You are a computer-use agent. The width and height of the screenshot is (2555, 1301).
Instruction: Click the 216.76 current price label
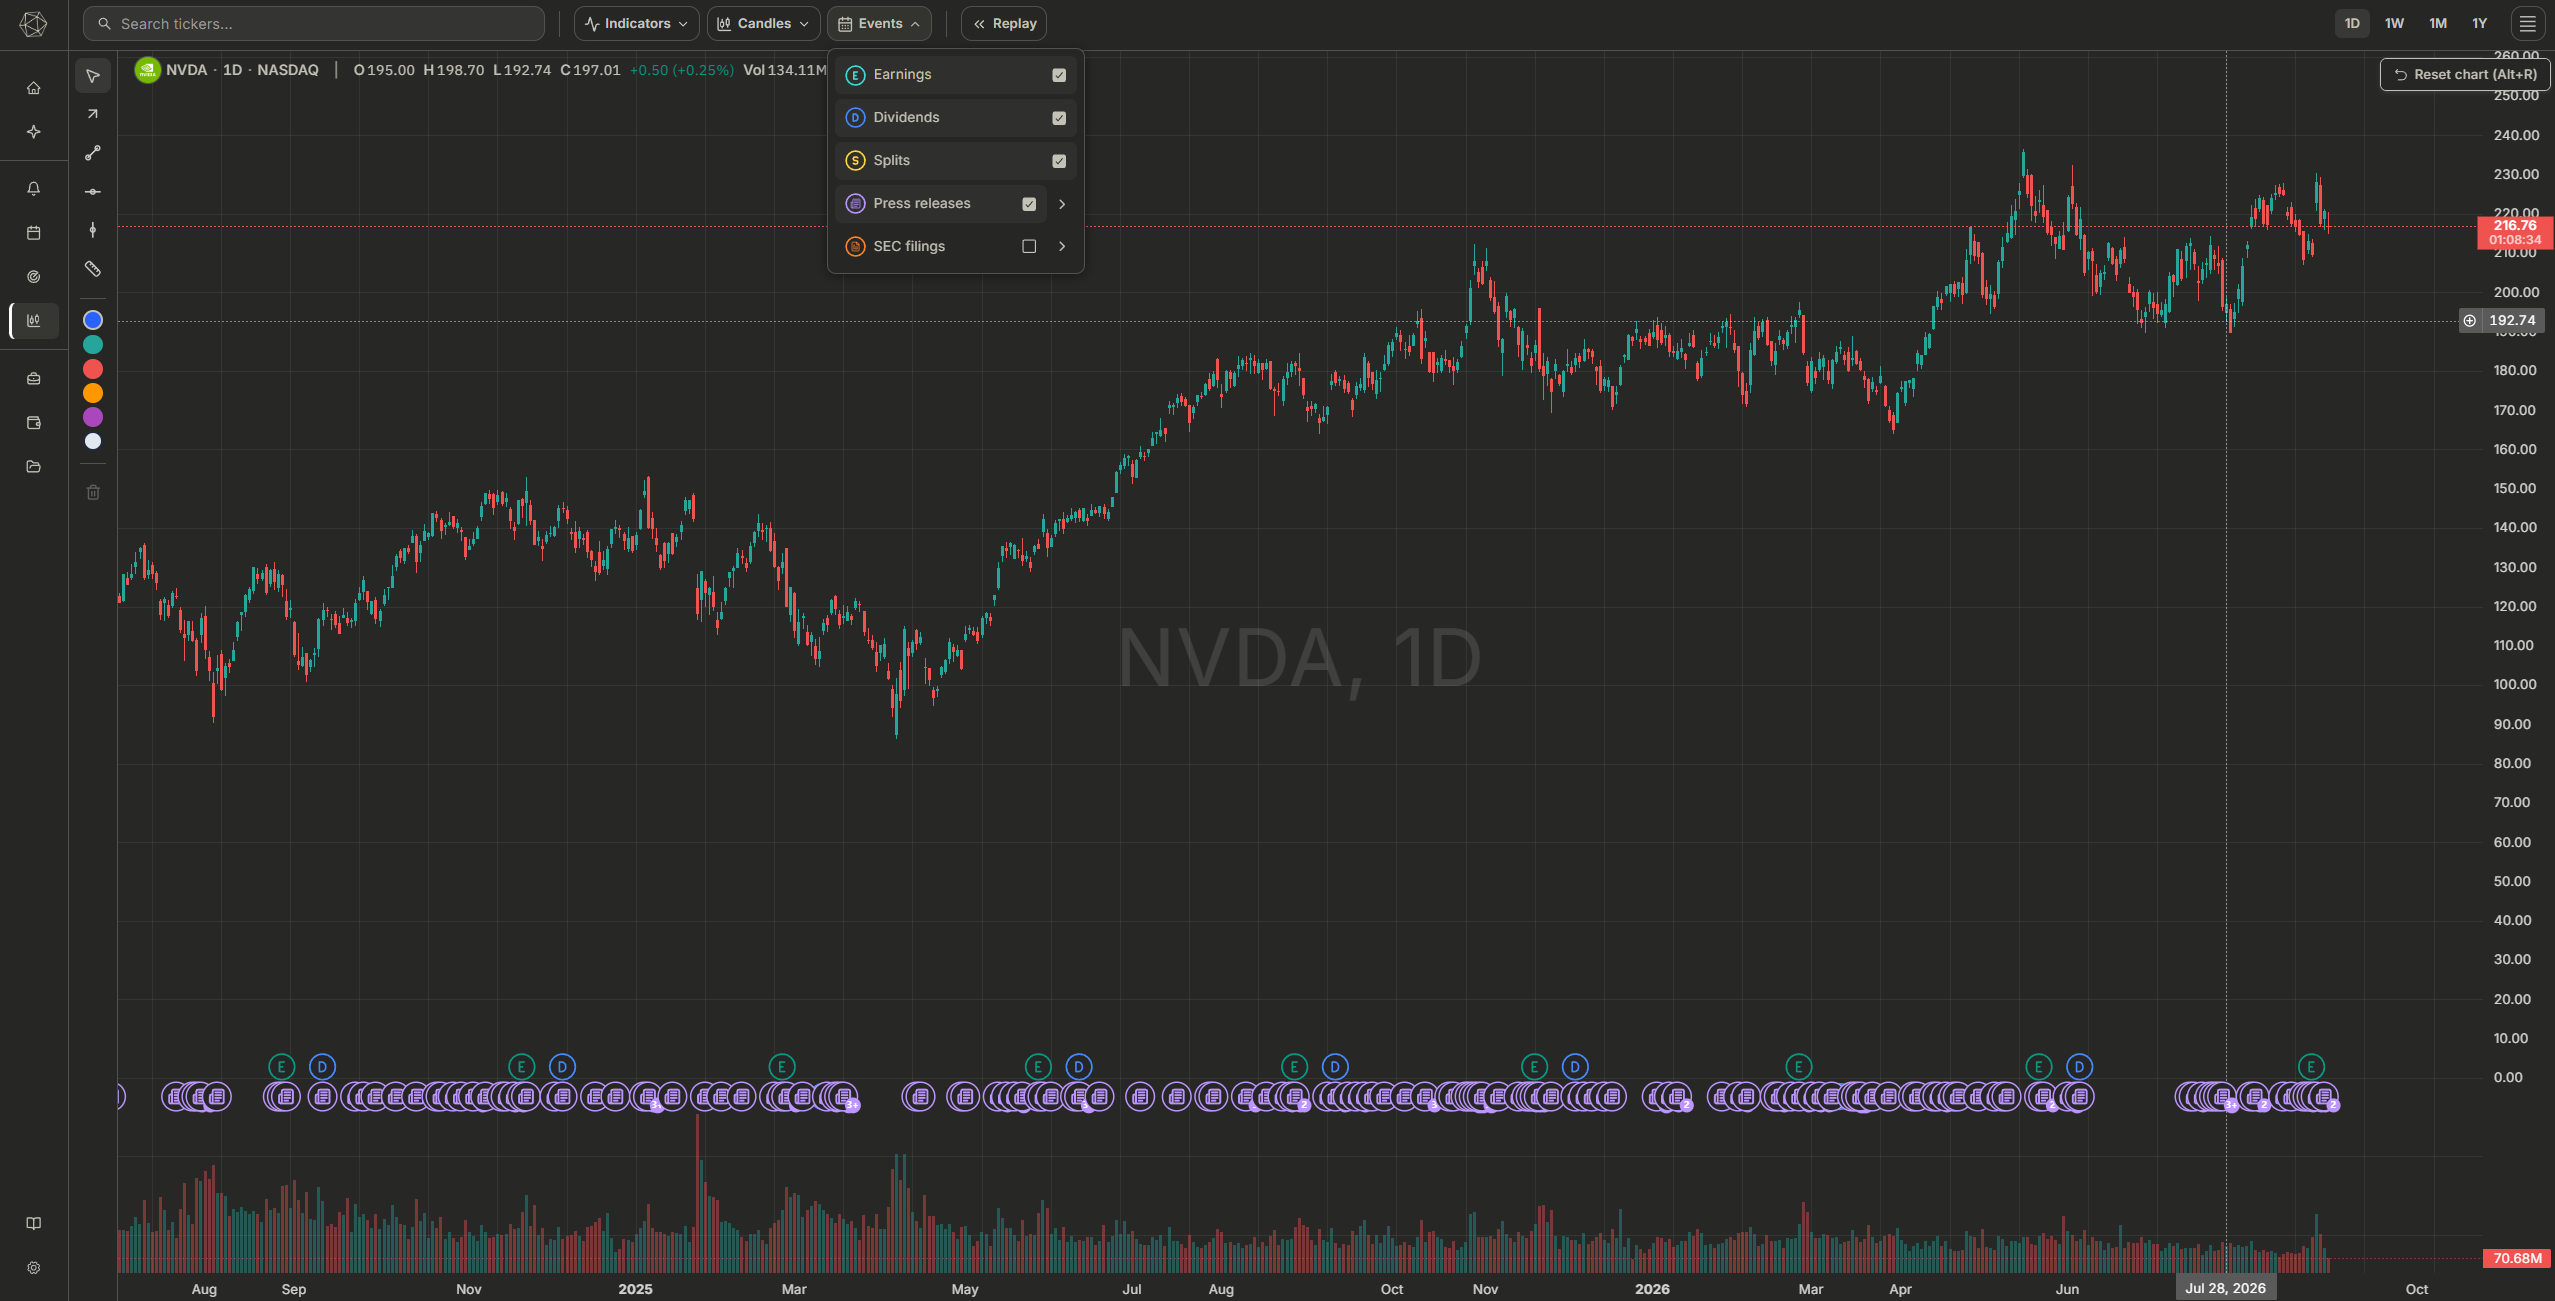tap(2515, 233)
